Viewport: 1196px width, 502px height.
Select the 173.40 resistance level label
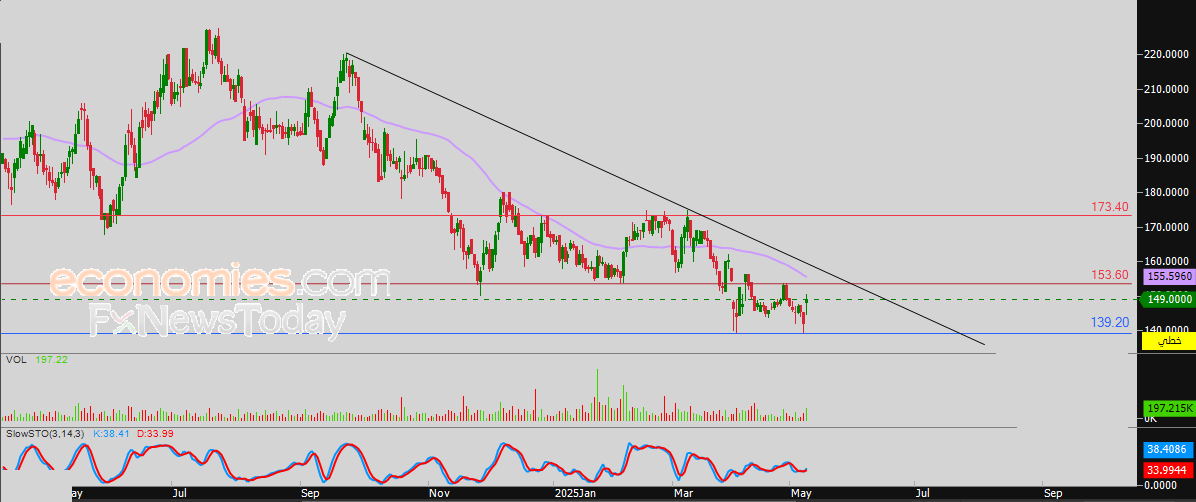1110,207
